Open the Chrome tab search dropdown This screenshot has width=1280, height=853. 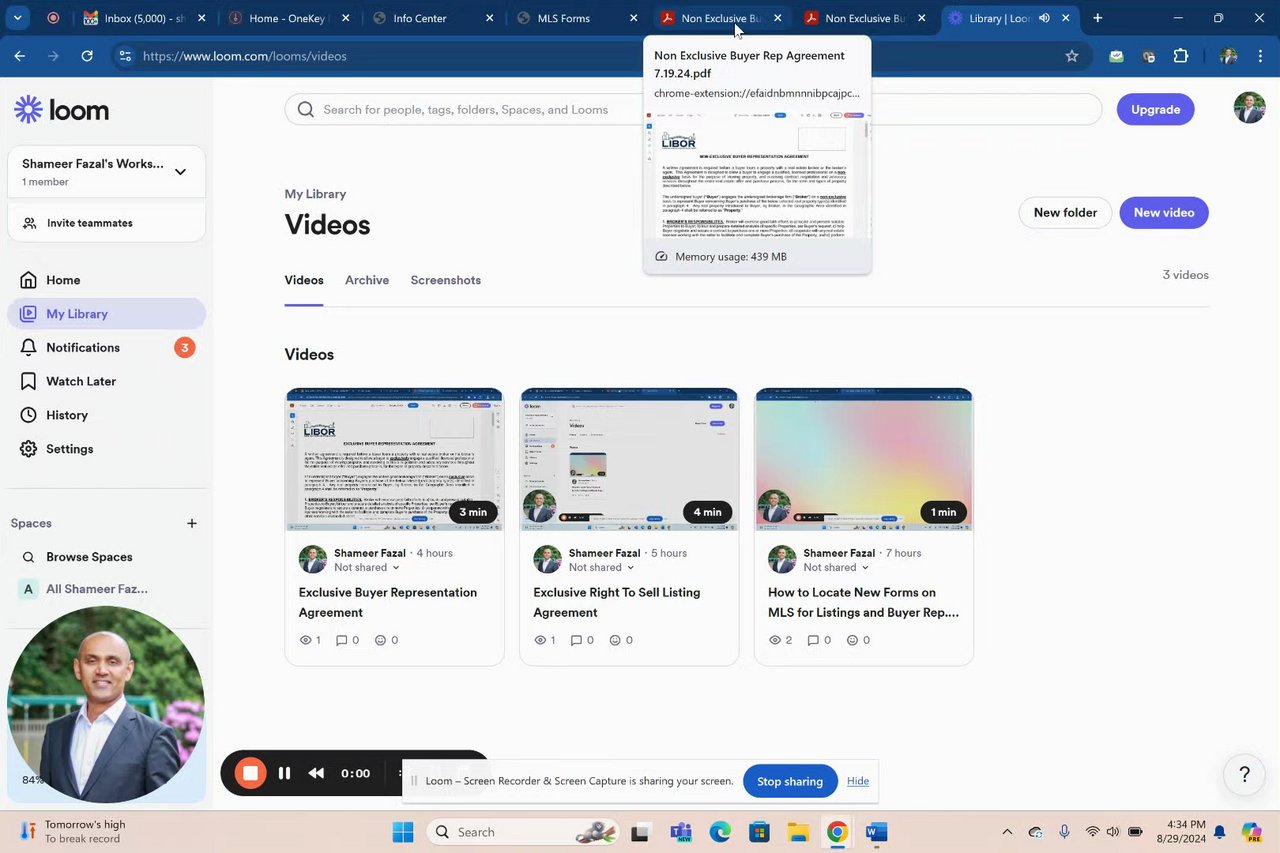tap(17, 18)
